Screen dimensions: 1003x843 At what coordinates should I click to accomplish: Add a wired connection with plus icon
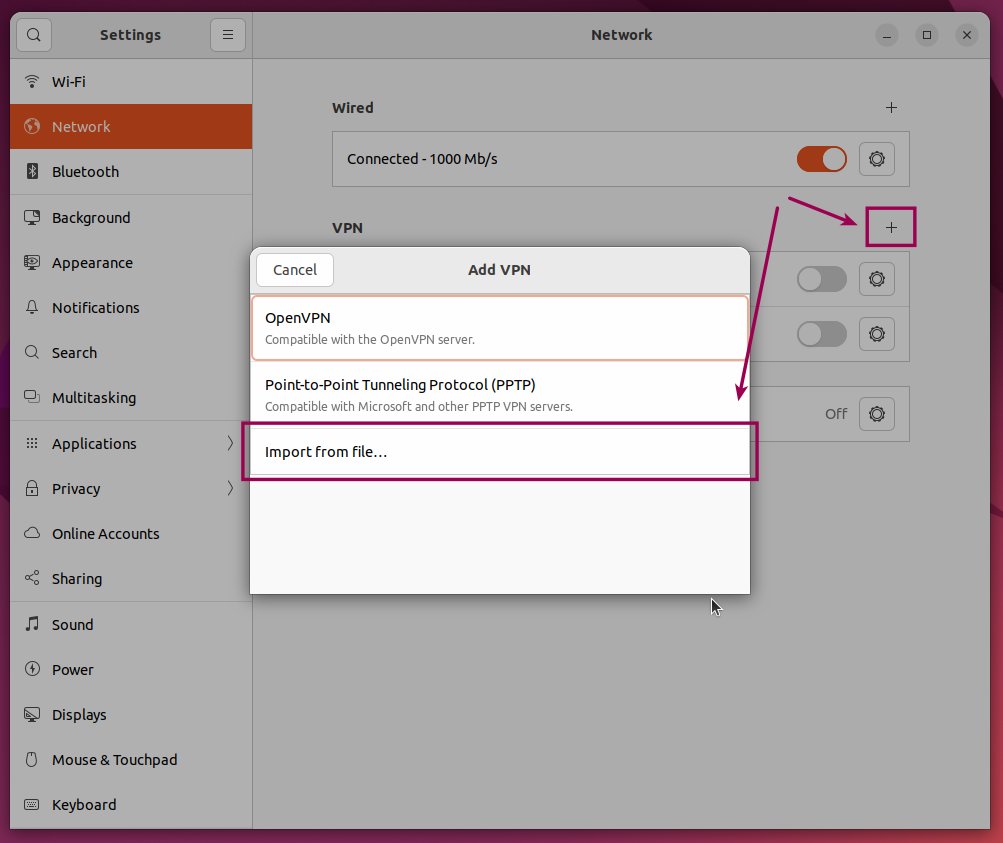[891, 108]
